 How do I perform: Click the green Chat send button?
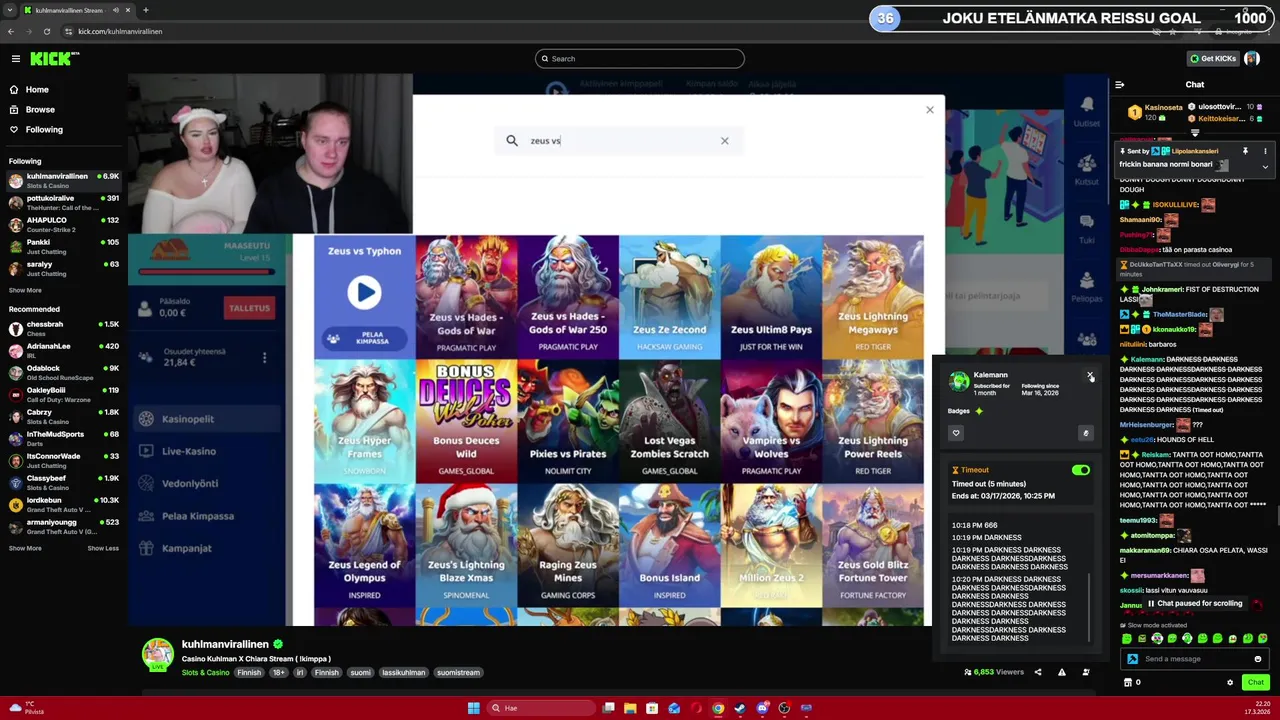click(x=1255, y=682)
